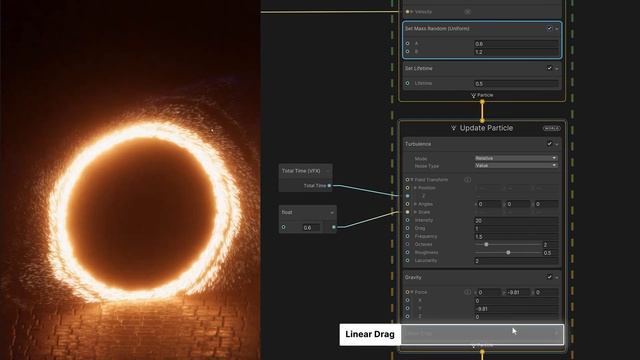Open Turbulence Noise Type dropdown
The width and height of the screenshot is (640, 360).
(x=516, y=165)
